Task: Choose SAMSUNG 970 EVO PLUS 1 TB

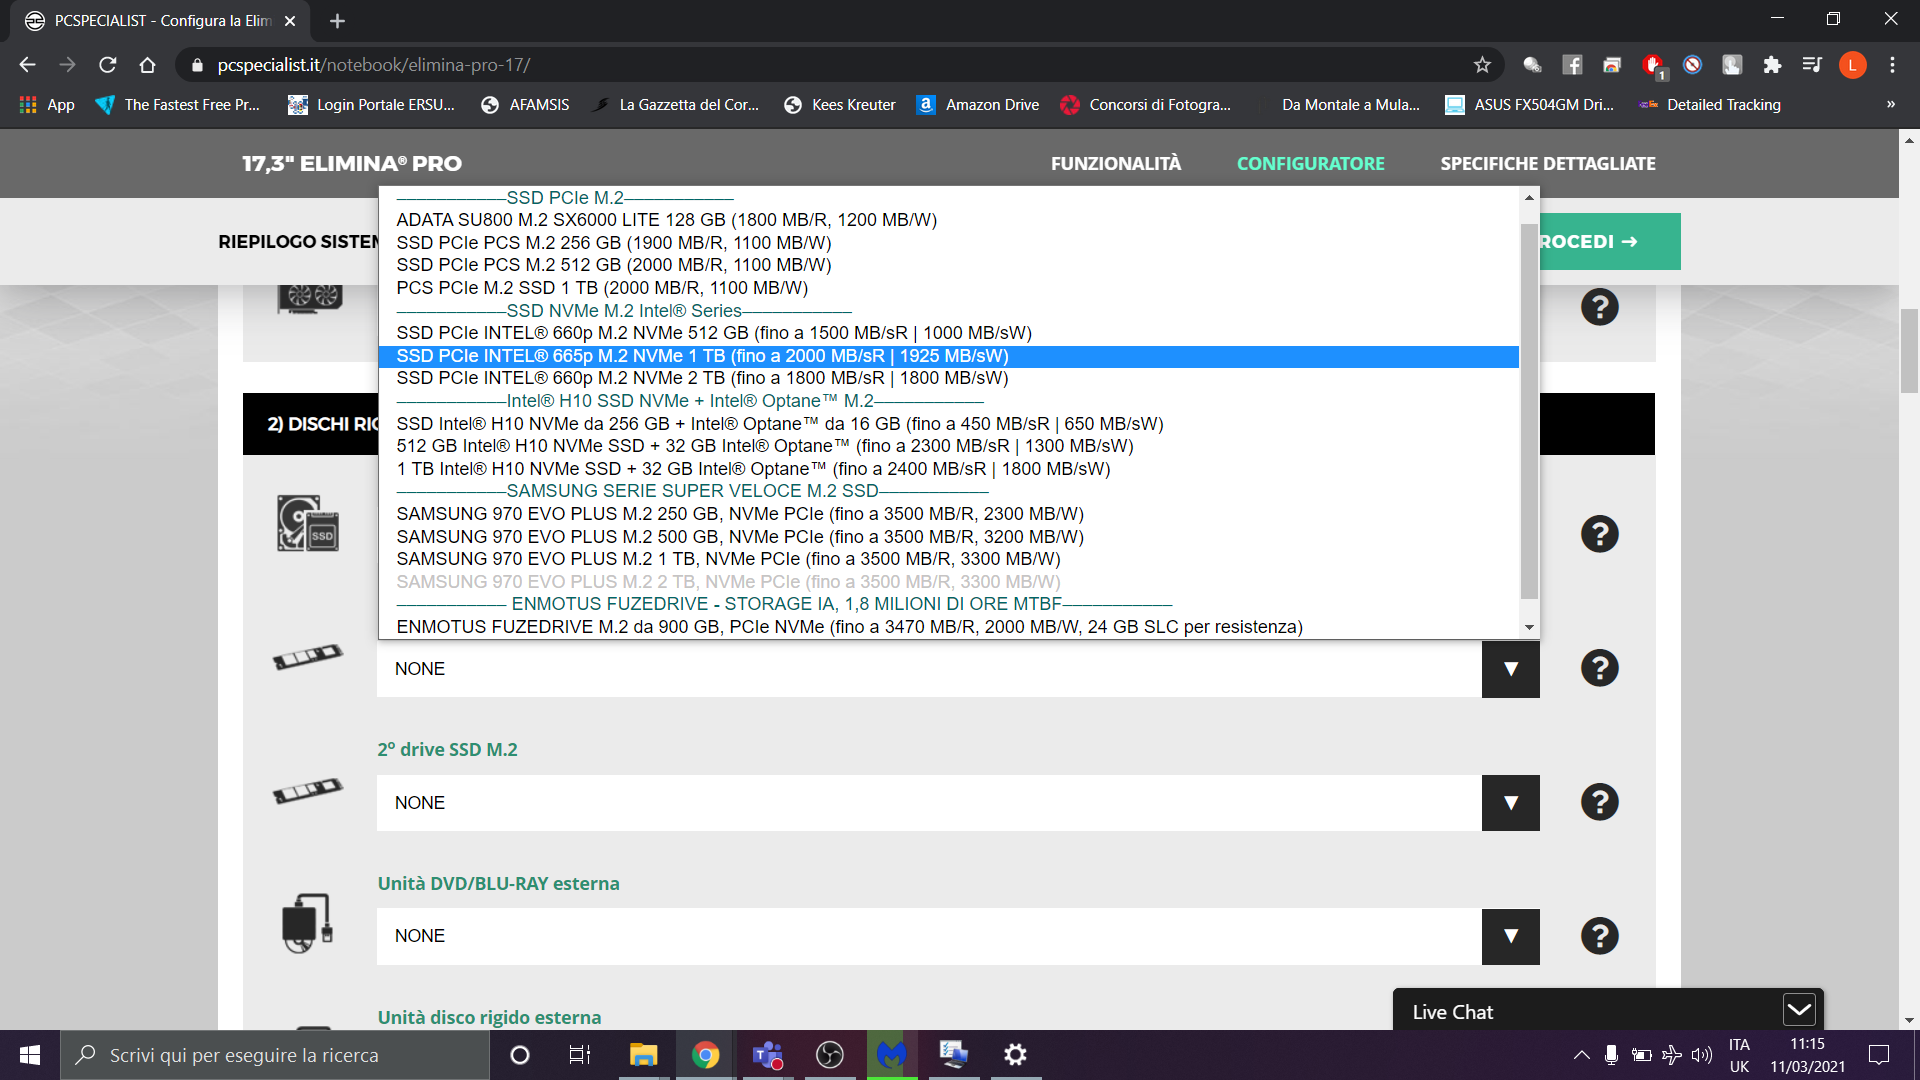Action: pos(948,559)
